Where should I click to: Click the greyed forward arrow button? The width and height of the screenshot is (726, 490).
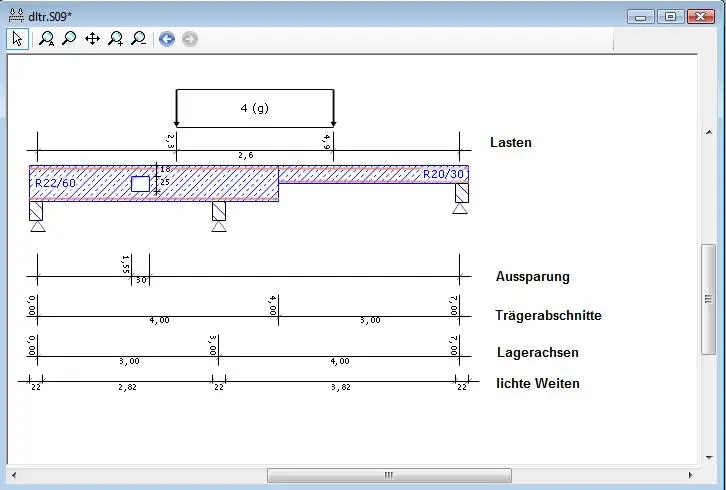pyautogui.click(x=190, y=39)
